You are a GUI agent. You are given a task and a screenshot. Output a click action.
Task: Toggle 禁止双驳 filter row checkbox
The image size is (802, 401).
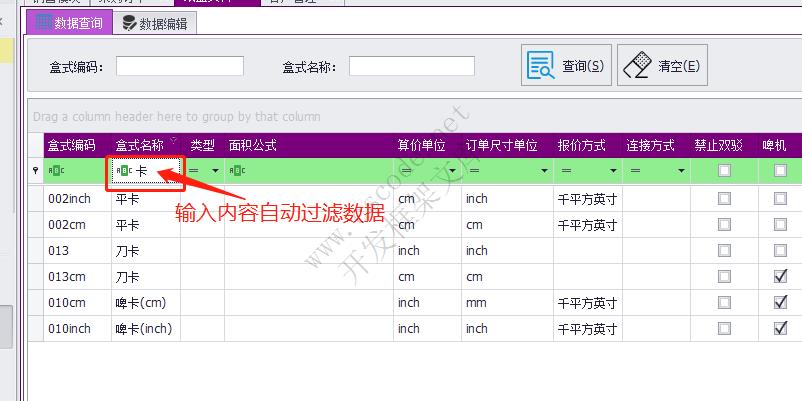click(724, 171)
